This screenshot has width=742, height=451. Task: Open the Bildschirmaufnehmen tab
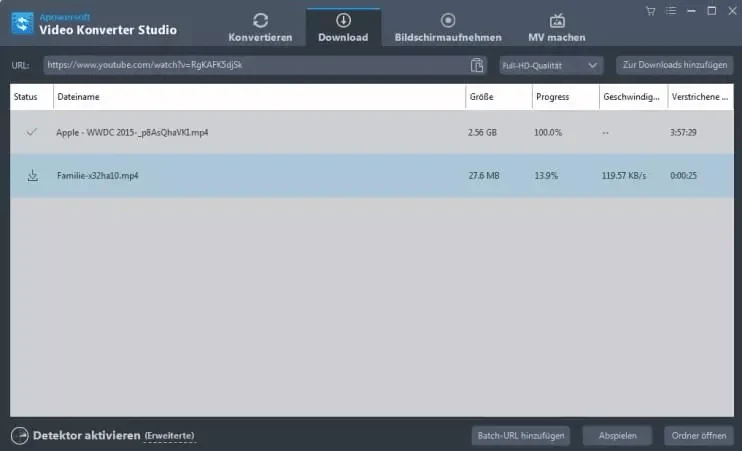click(448, 28)
